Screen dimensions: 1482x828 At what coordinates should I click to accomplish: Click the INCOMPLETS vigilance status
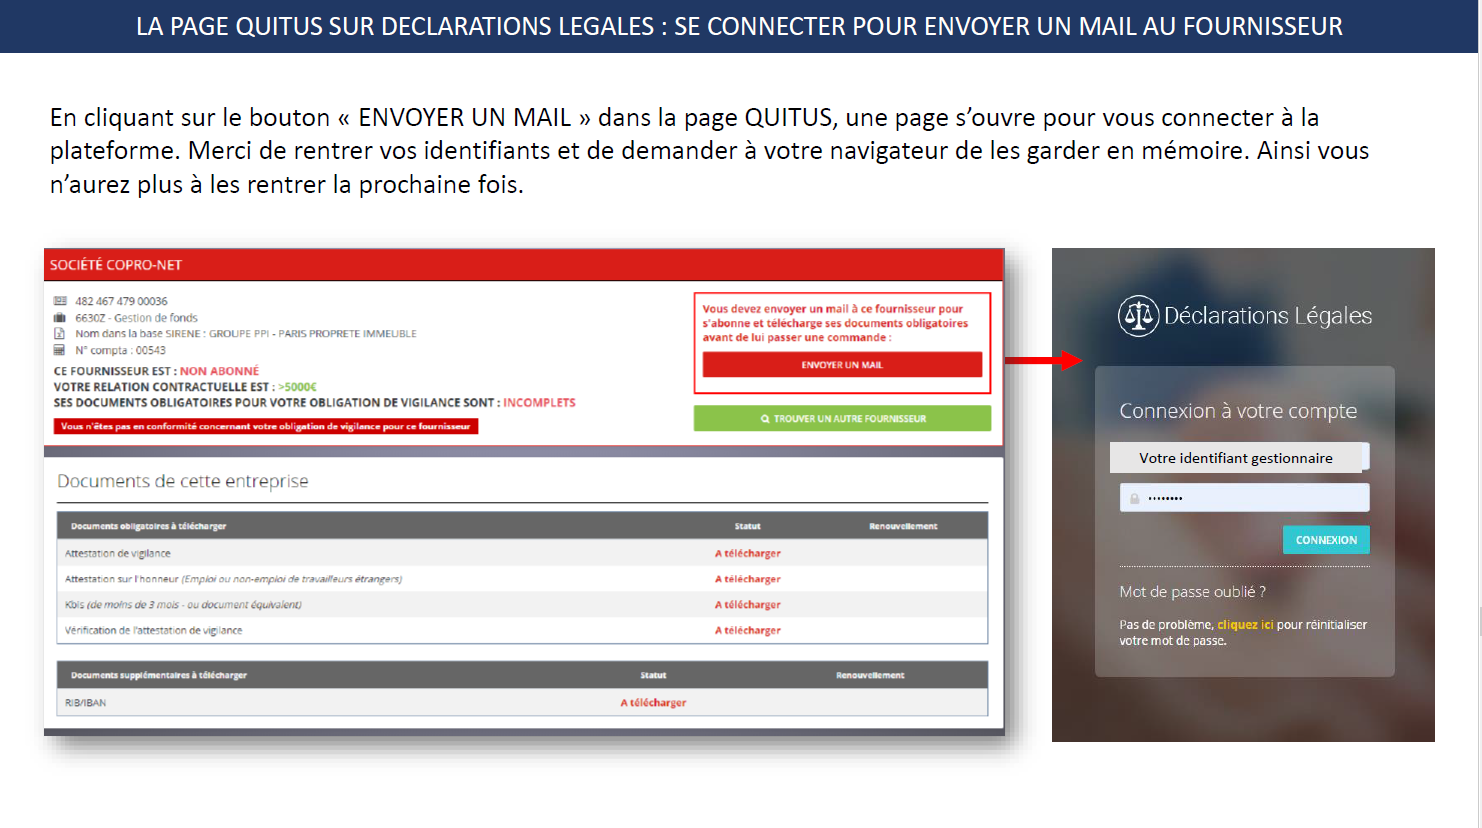pyautogui.click(x=539, y=403)
